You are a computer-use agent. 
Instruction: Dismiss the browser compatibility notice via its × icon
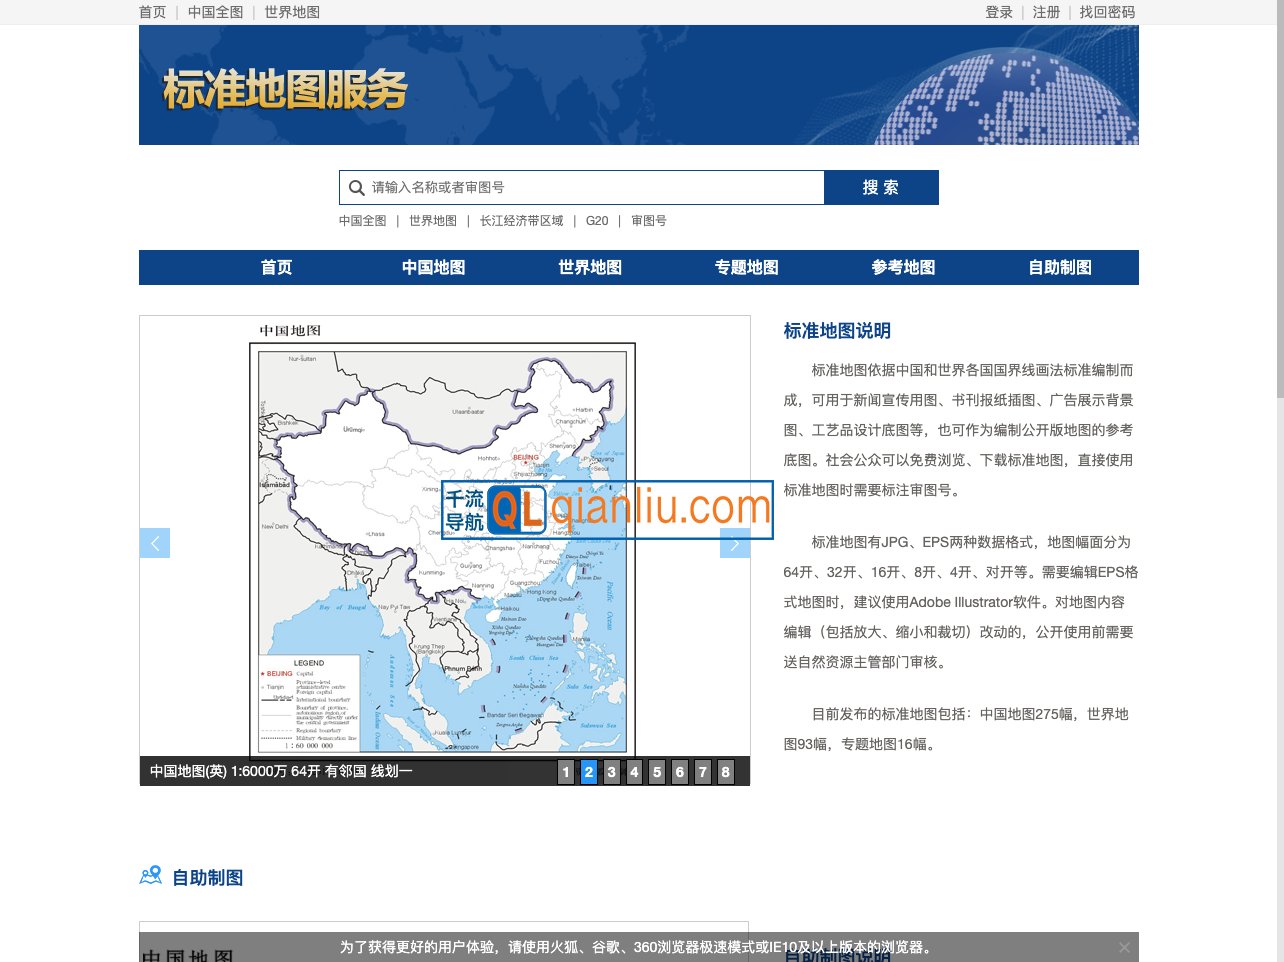[x=1124, y=947]
